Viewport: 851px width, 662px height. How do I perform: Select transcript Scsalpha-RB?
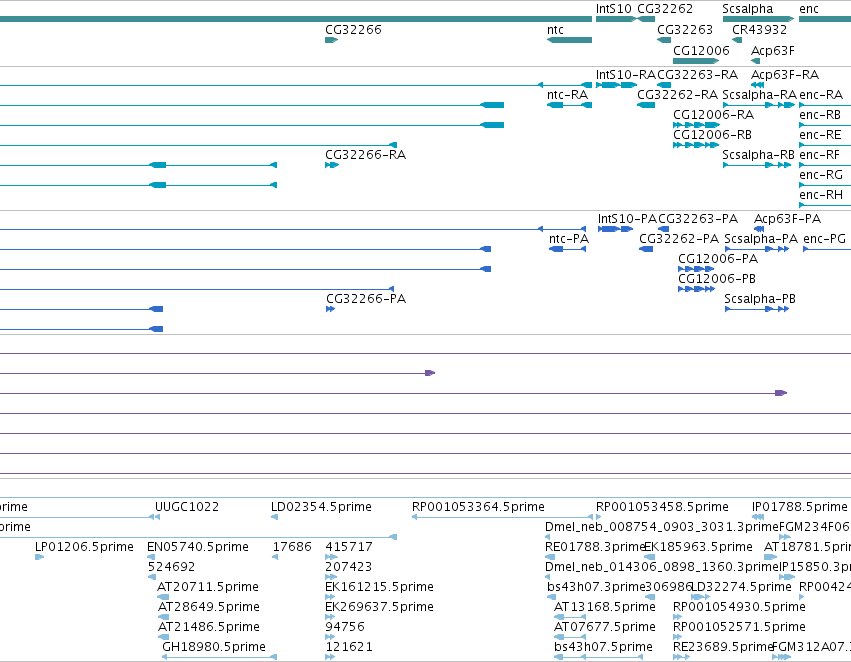[x=758, y=155]
